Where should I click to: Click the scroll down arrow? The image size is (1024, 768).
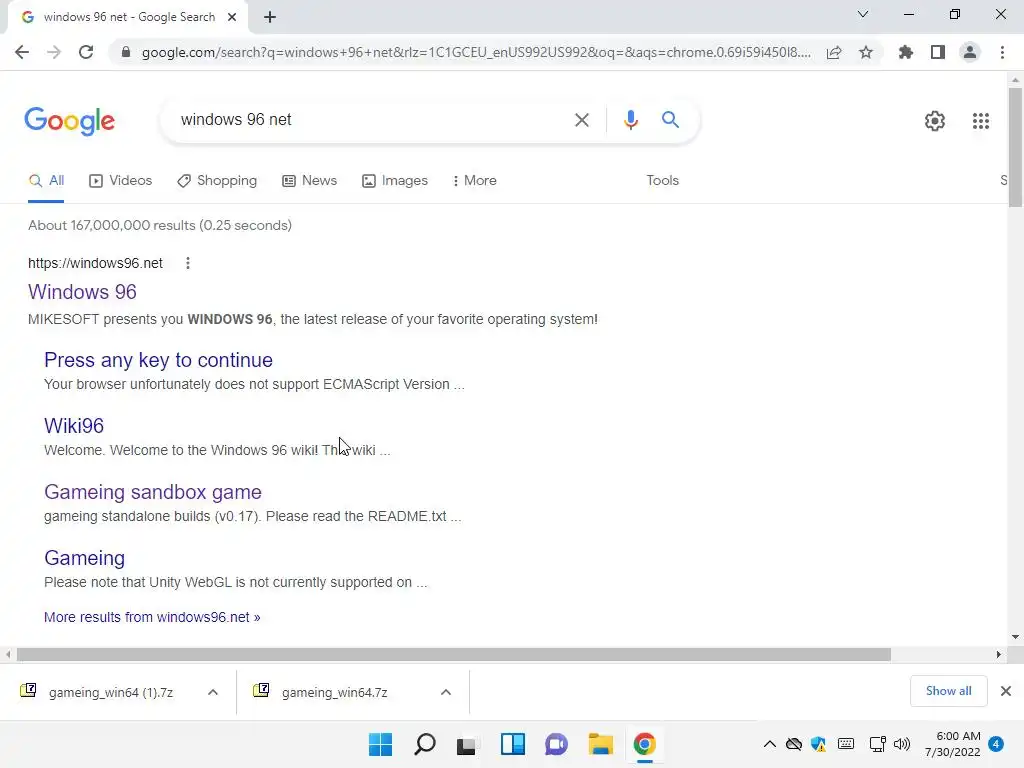click(x=1015, y=637)
